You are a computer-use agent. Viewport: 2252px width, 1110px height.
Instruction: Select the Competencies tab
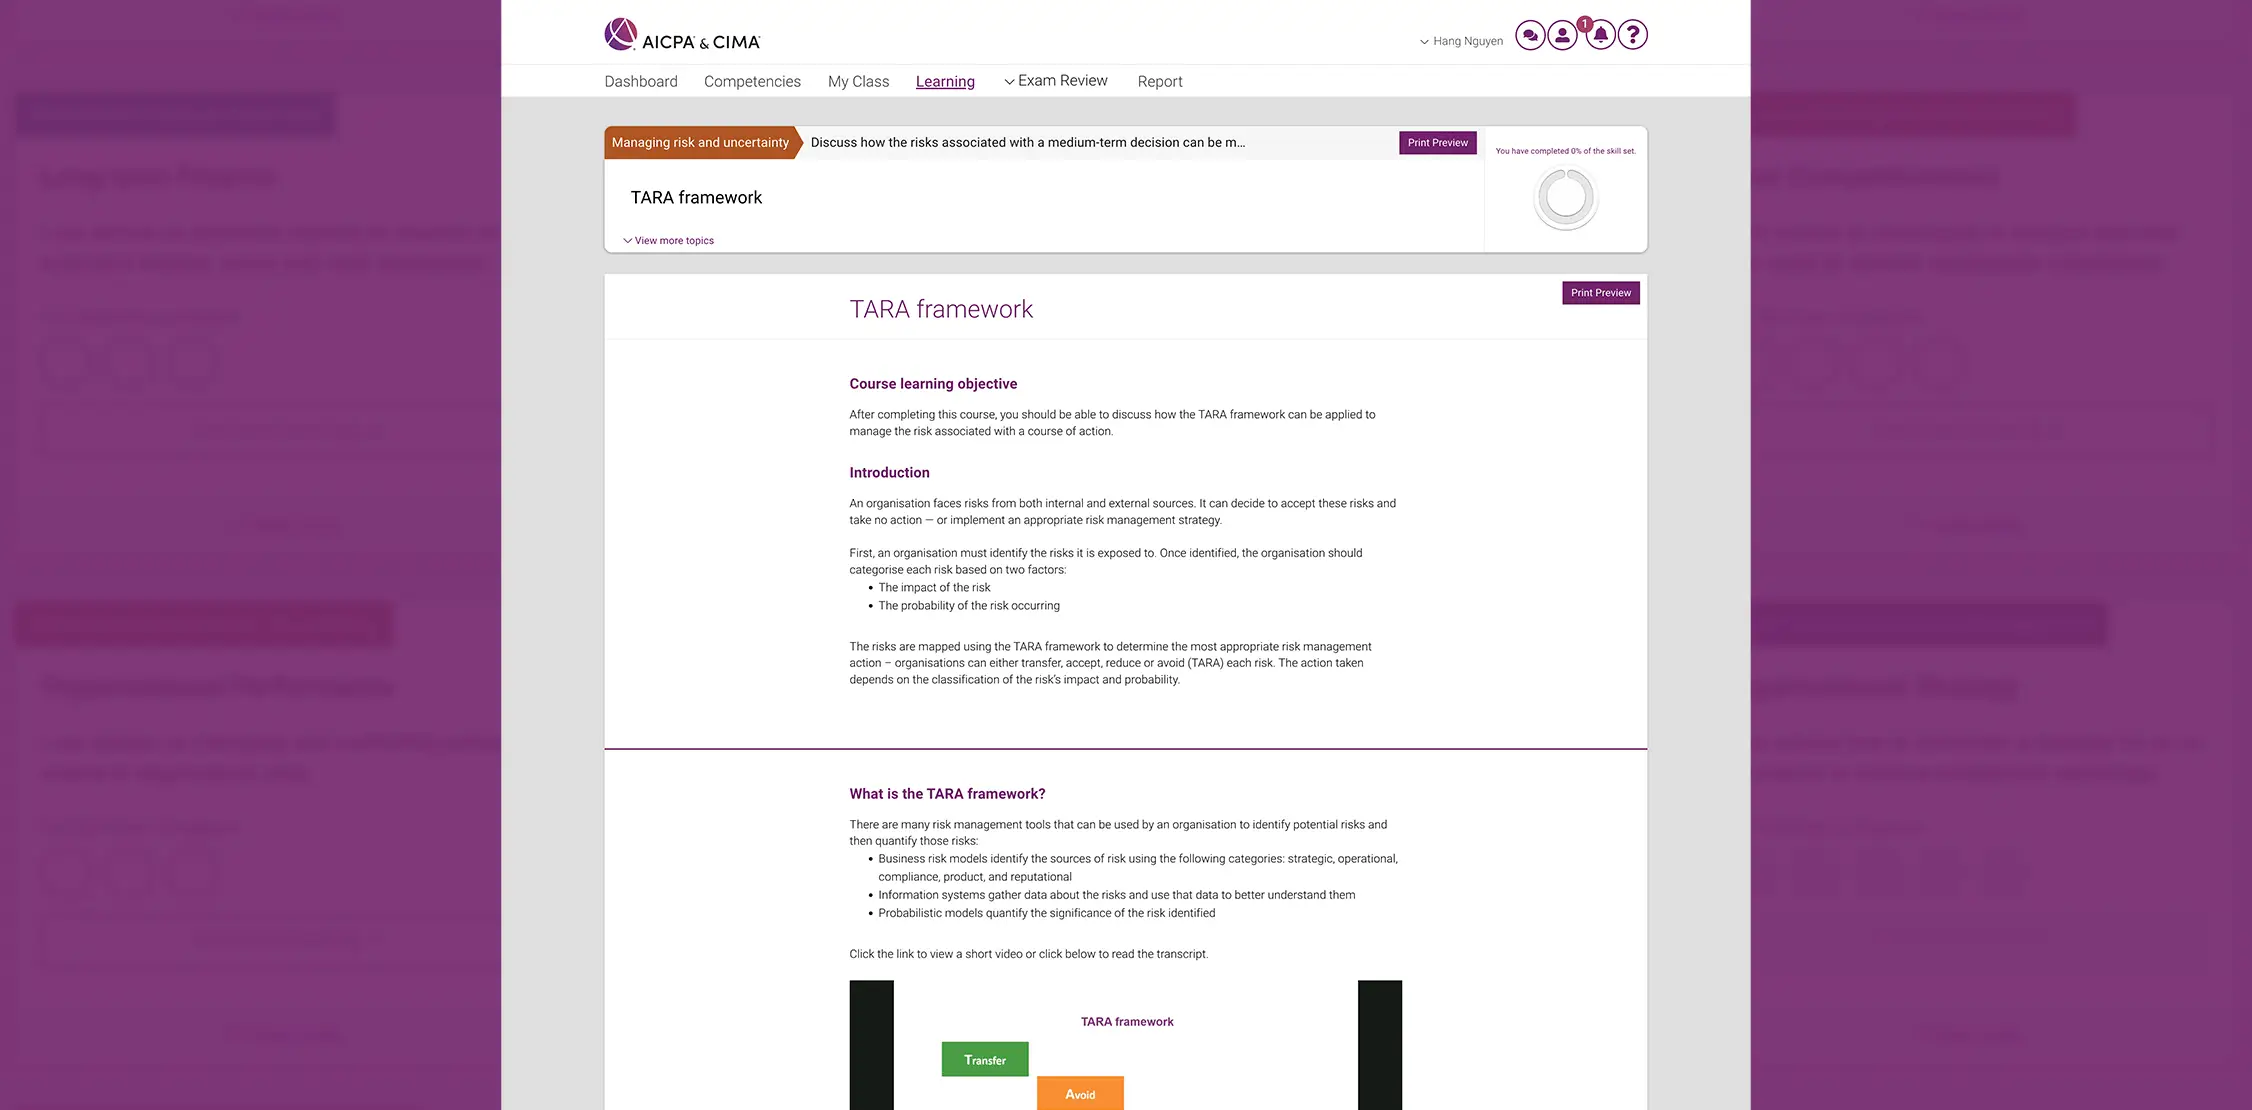753,80
